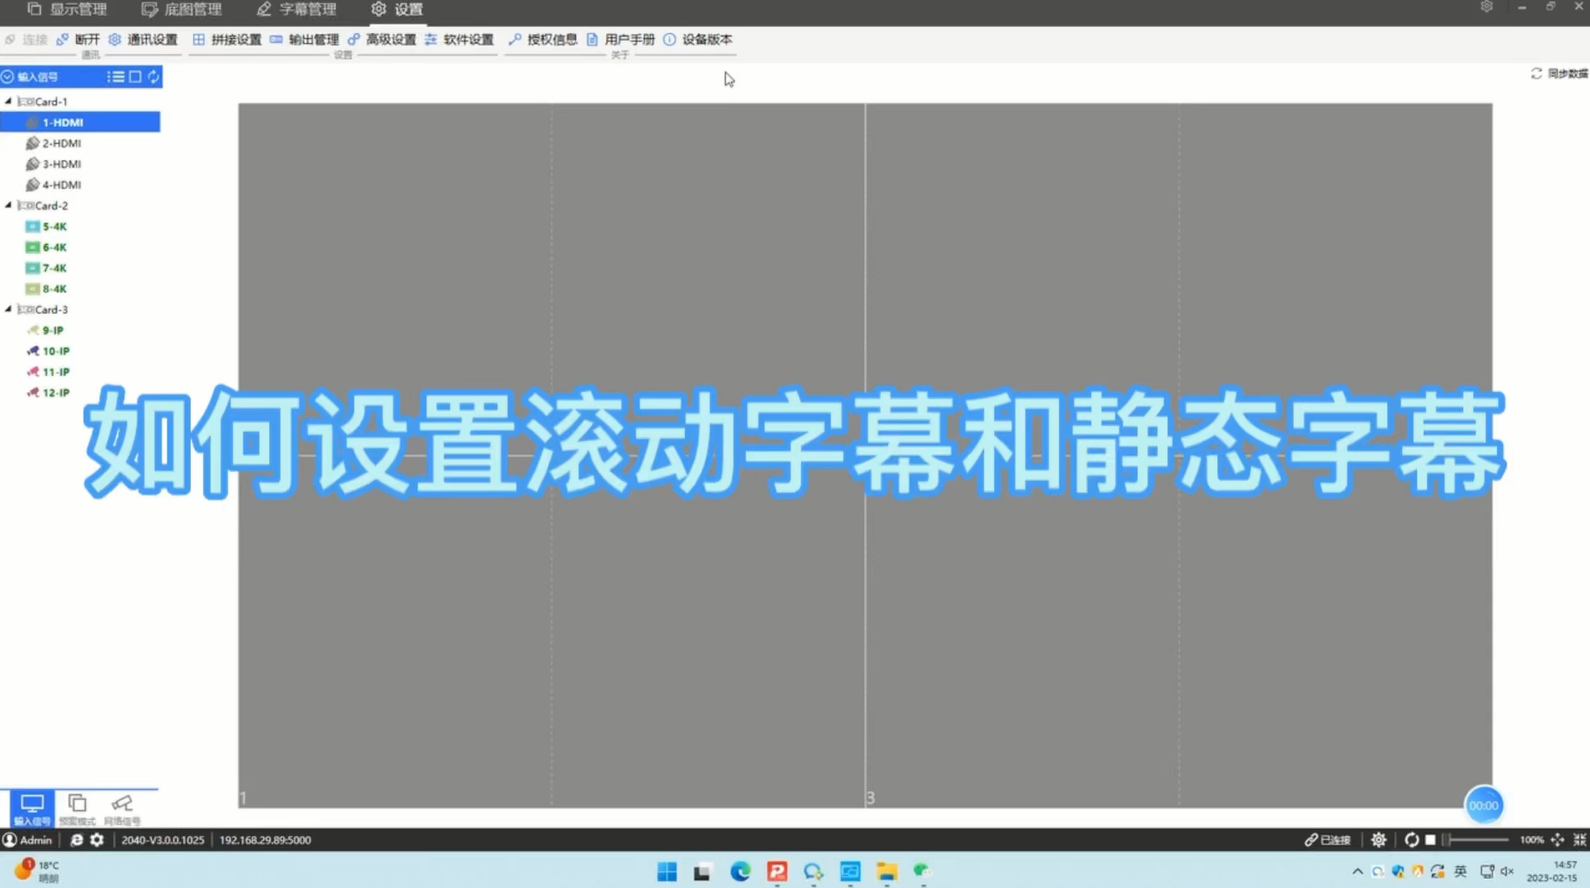Click the muted volume tray icon
The width and height of the screenshot is (1590, 888).
1507,871
